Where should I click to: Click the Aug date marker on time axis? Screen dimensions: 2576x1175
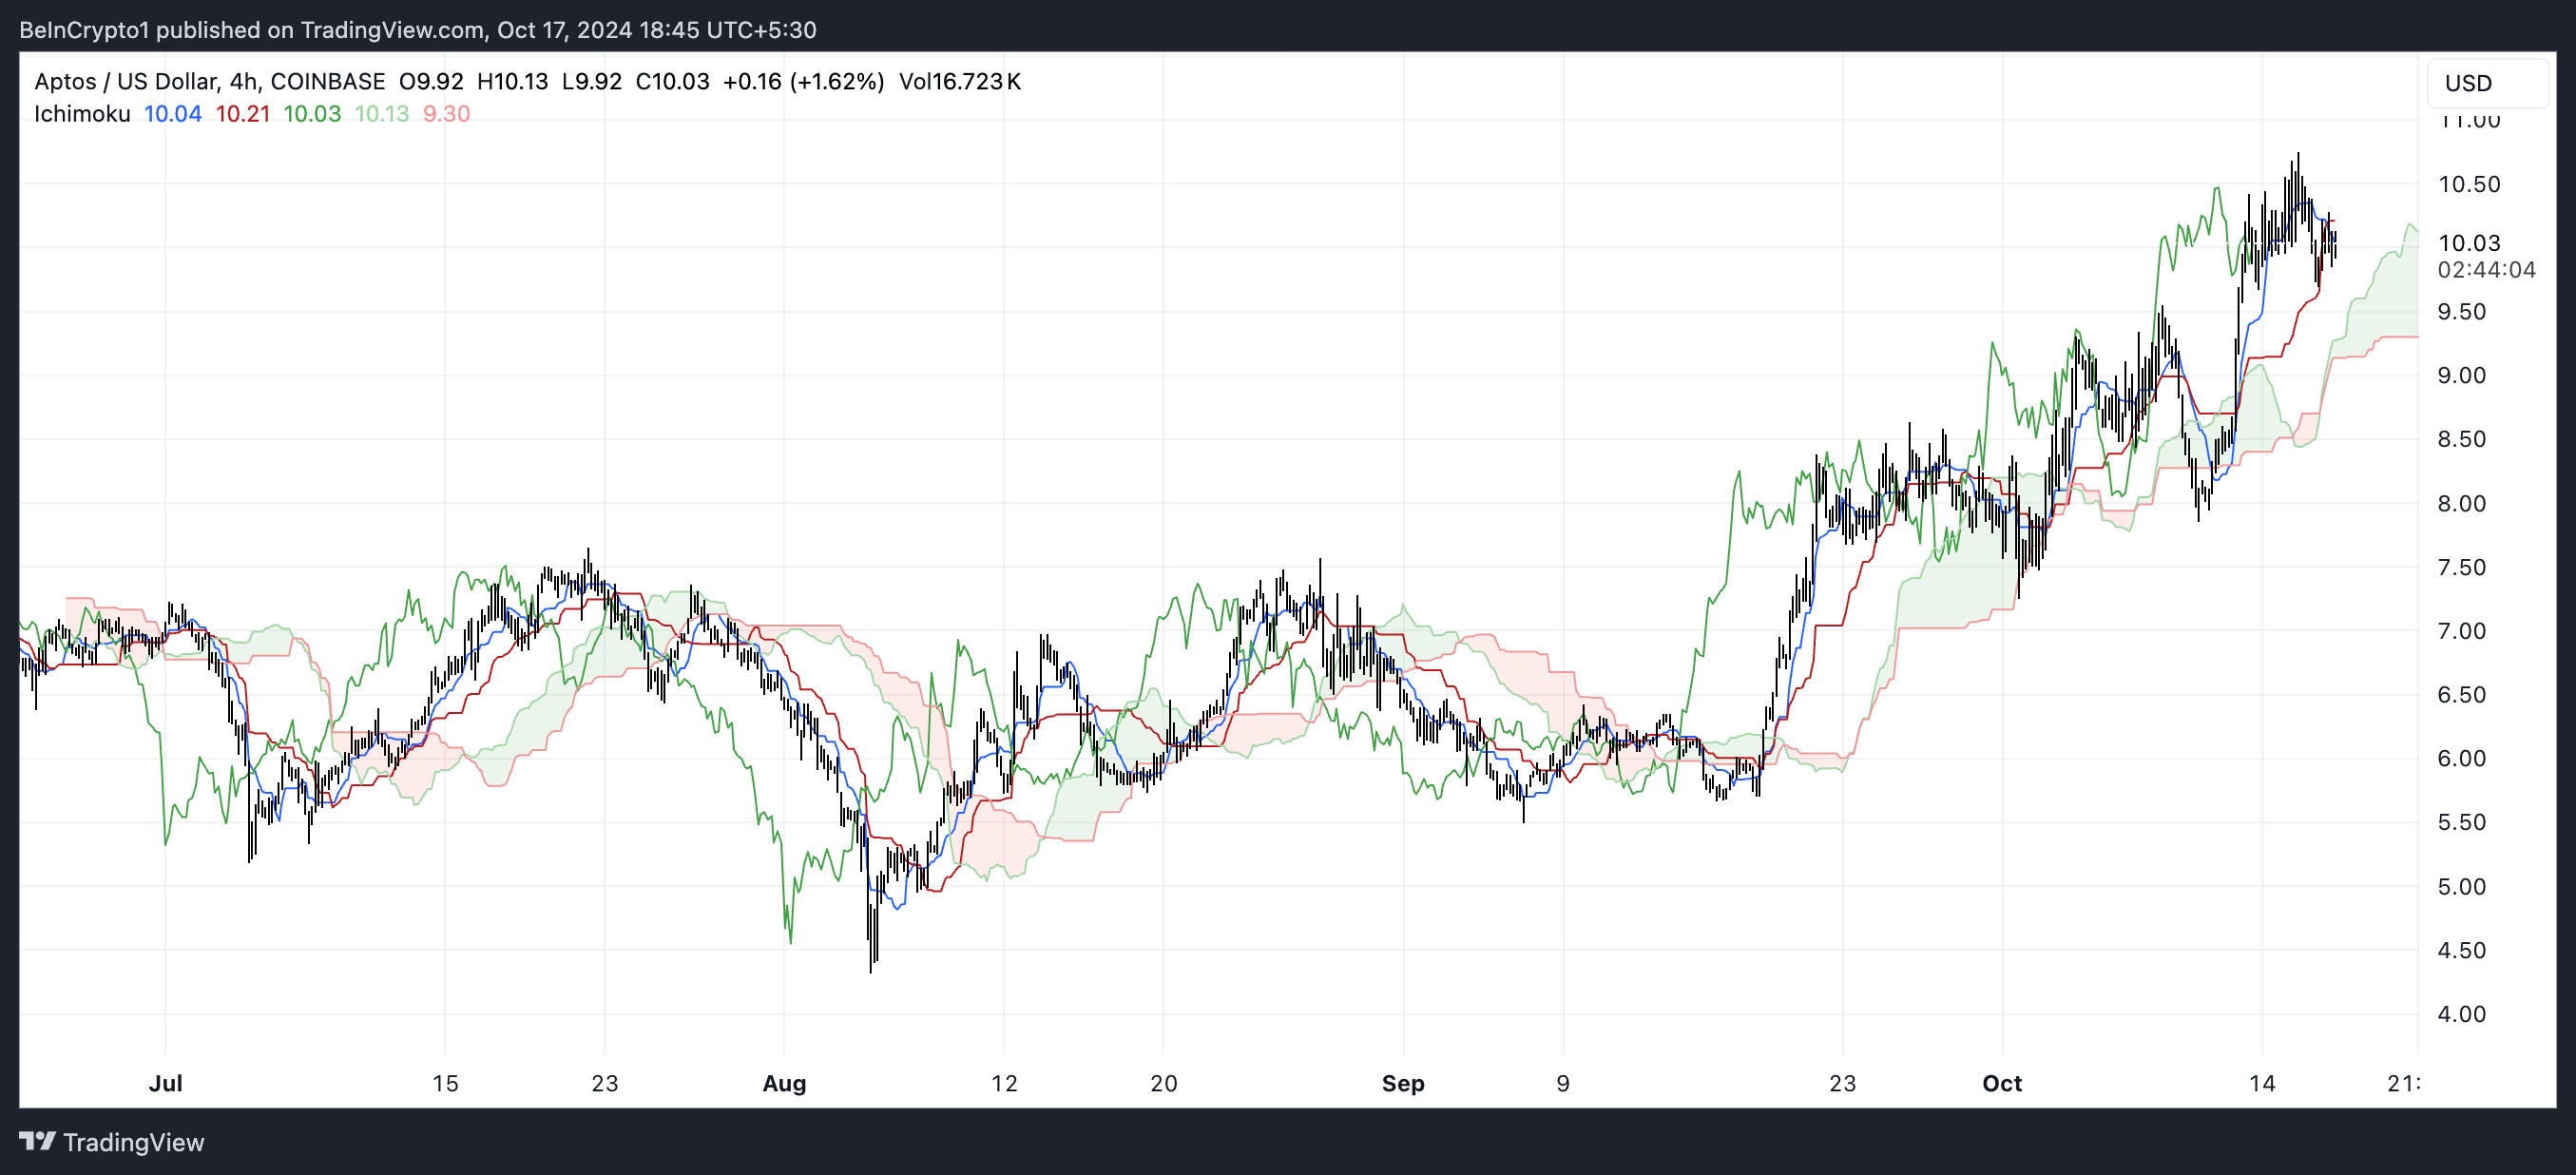pyautogui.click(x=784, y=1083)
